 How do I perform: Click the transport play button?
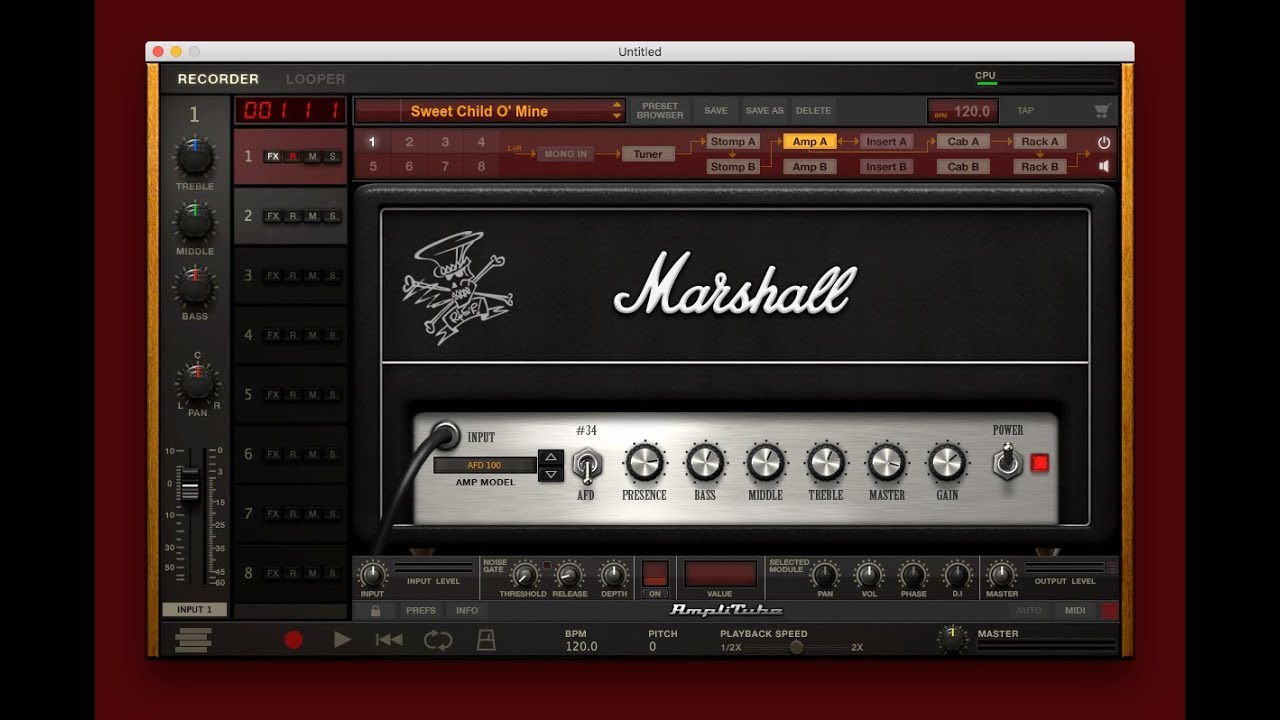(342, 640)
